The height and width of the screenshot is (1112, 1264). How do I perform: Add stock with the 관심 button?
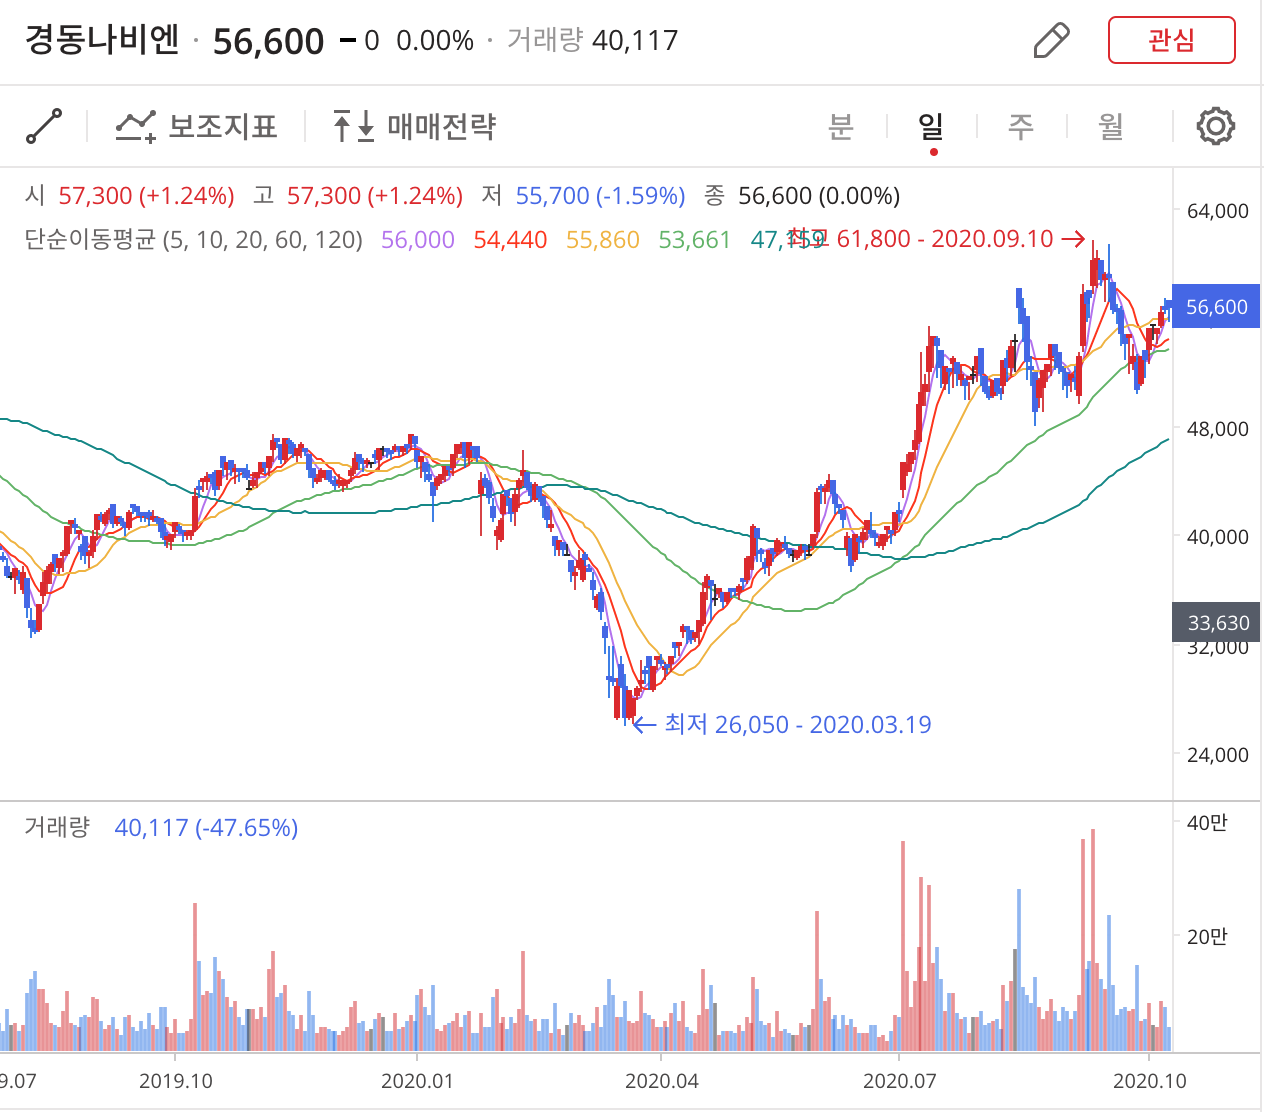click(1172, 41)
